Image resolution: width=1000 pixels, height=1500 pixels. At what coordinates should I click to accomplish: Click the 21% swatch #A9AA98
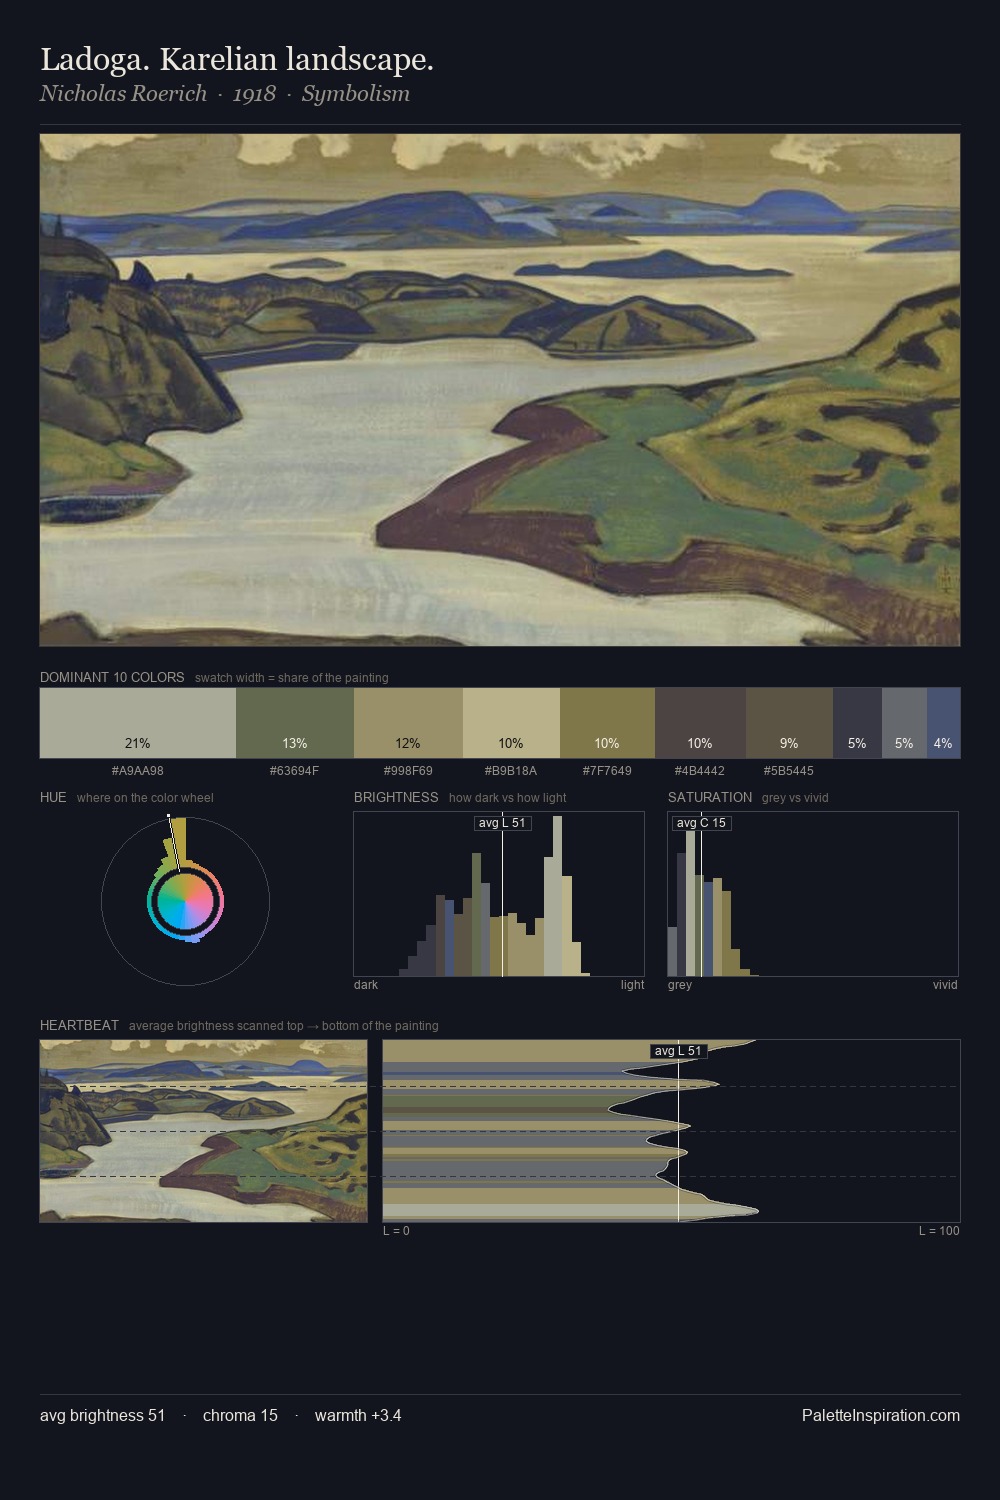[x=138, y=723]
